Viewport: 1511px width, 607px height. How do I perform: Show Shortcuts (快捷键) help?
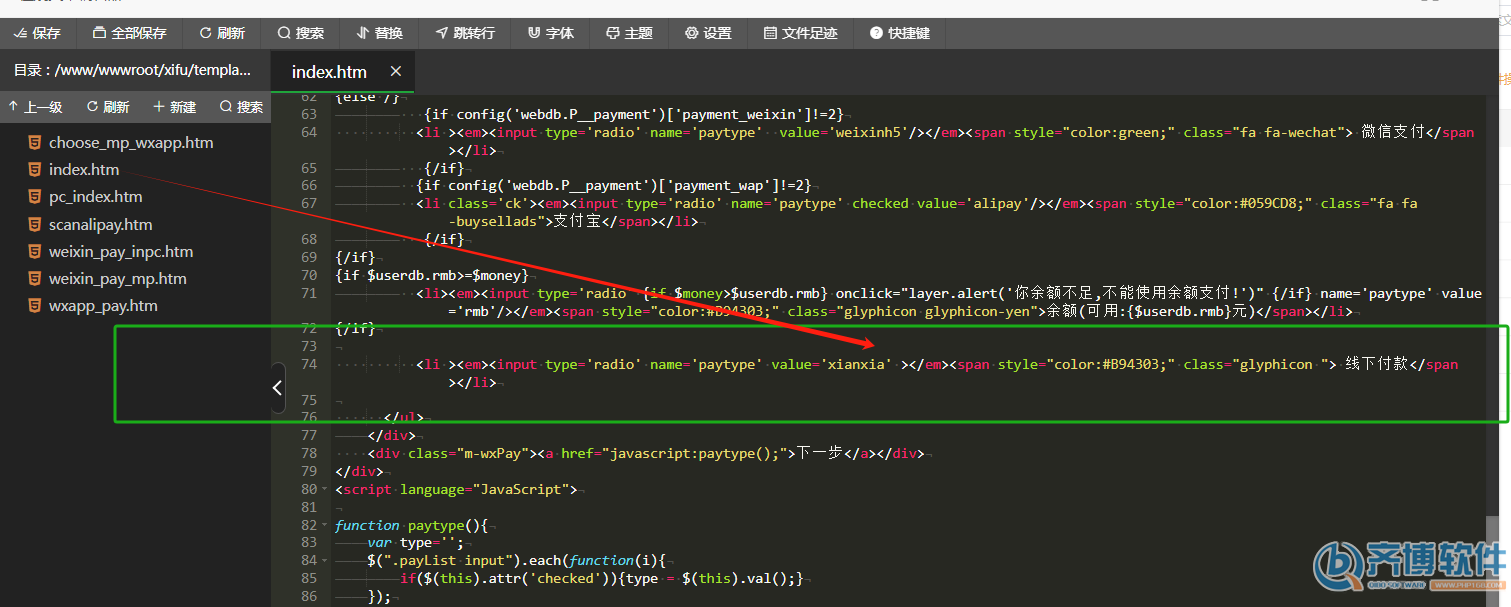900,33
